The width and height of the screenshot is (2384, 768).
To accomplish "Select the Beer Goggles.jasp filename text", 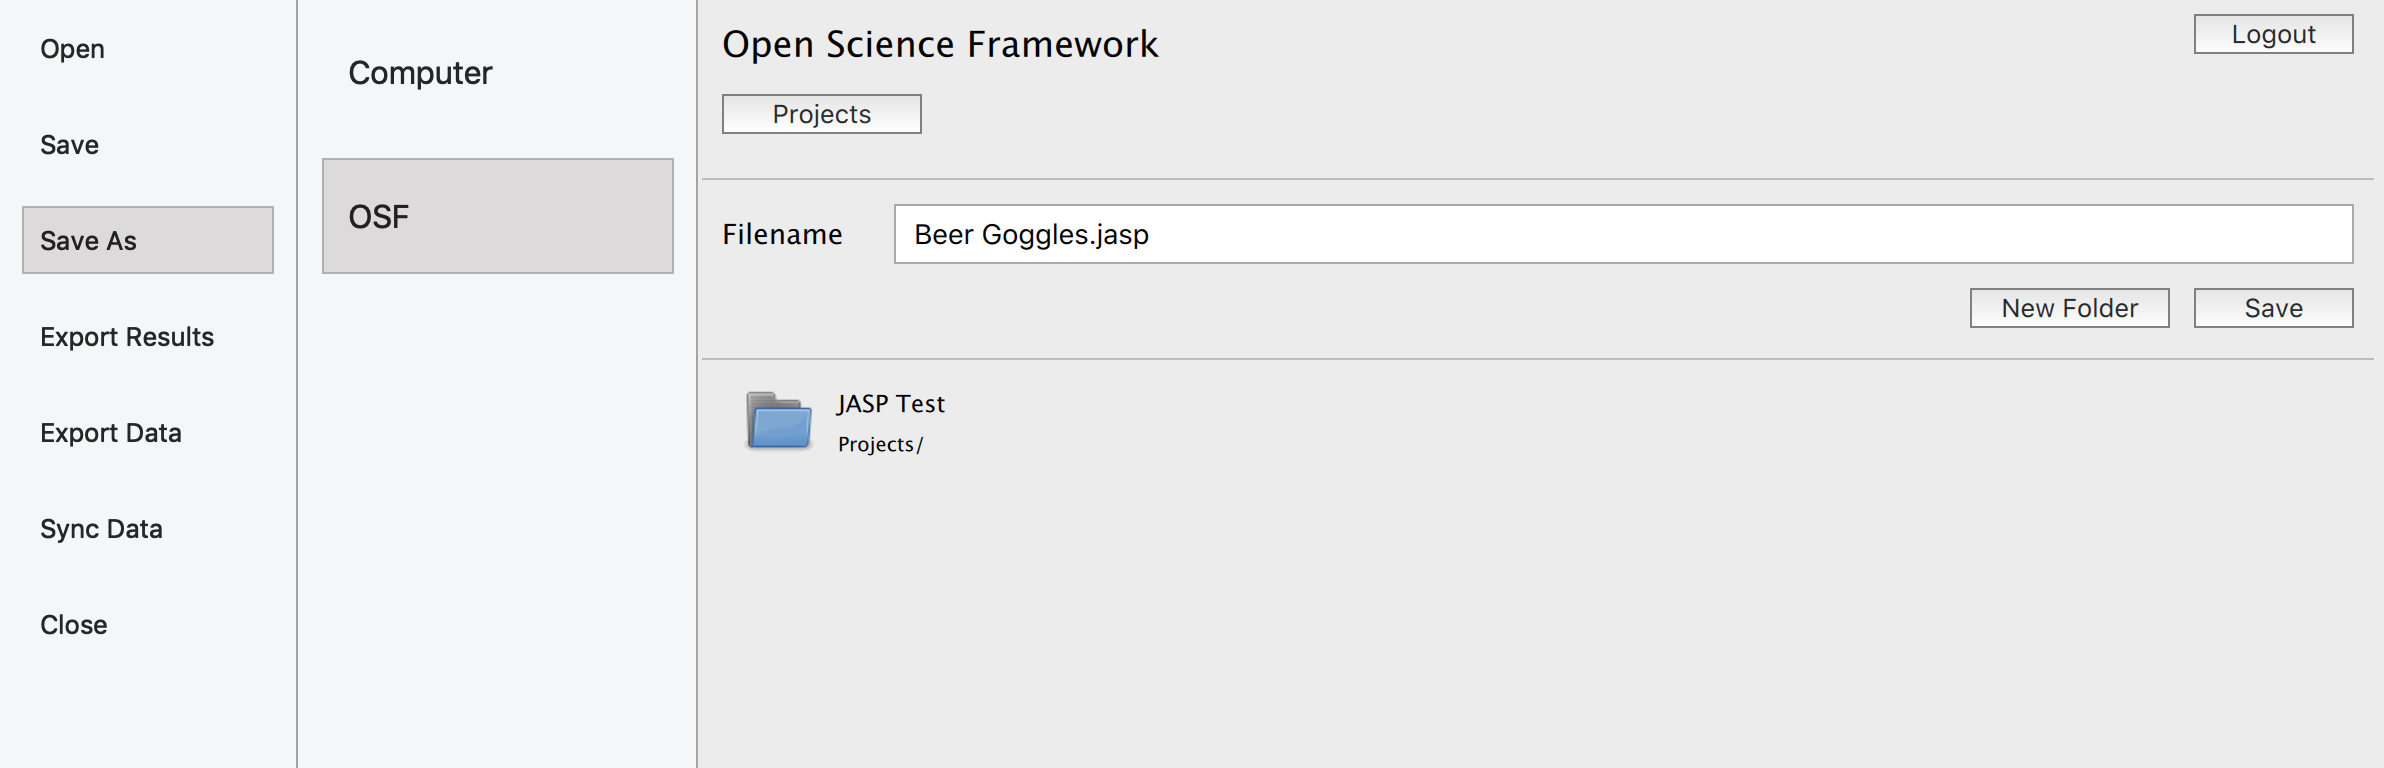I will 1030,235.
